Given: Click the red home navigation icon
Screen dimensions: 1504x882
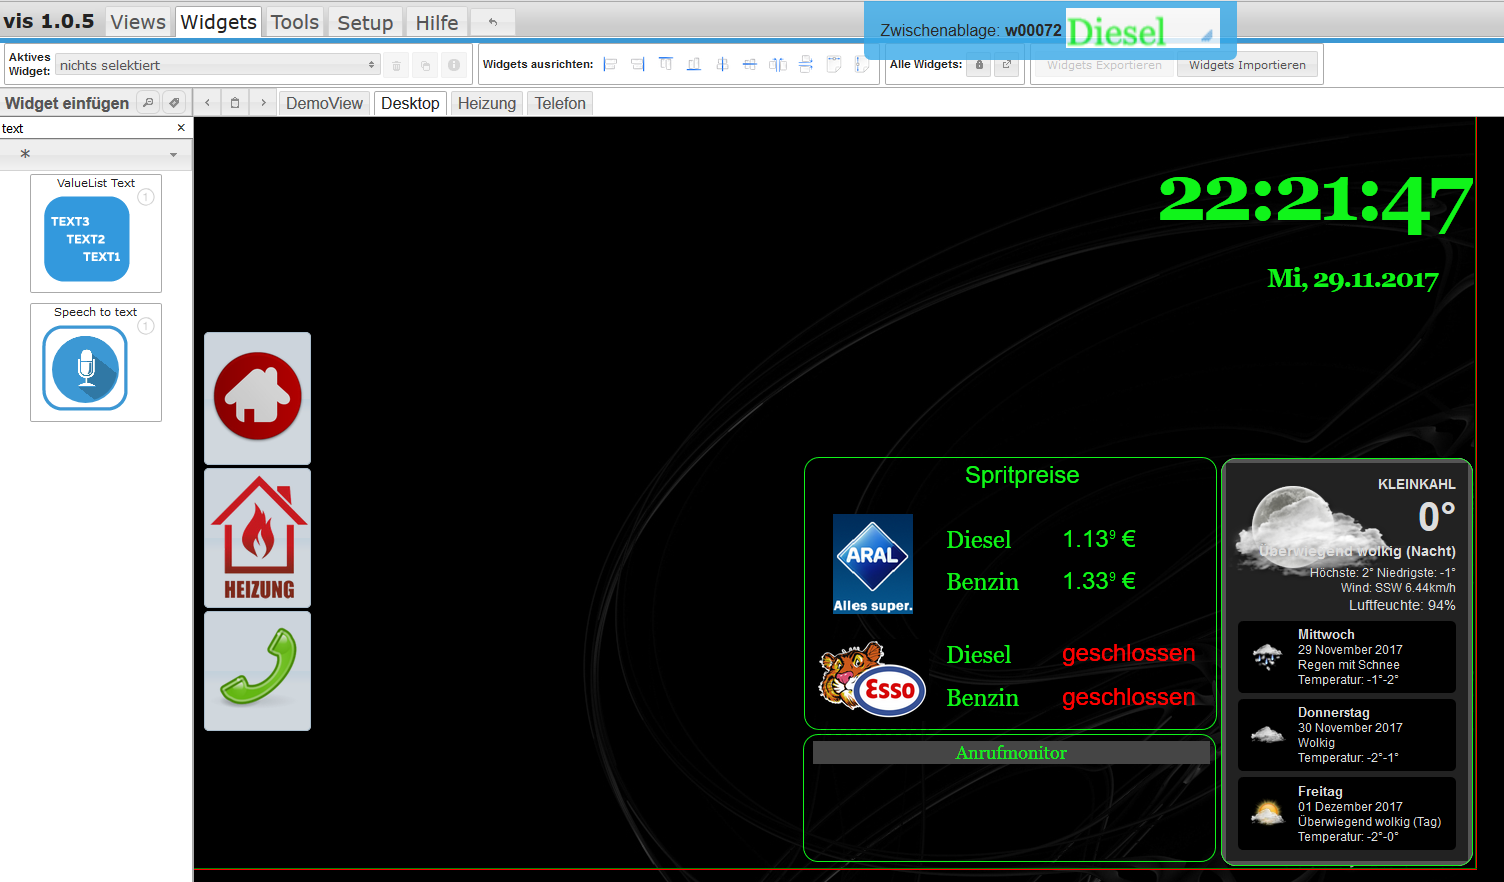Looking at the screenshot, I should (x=258, y=398).
